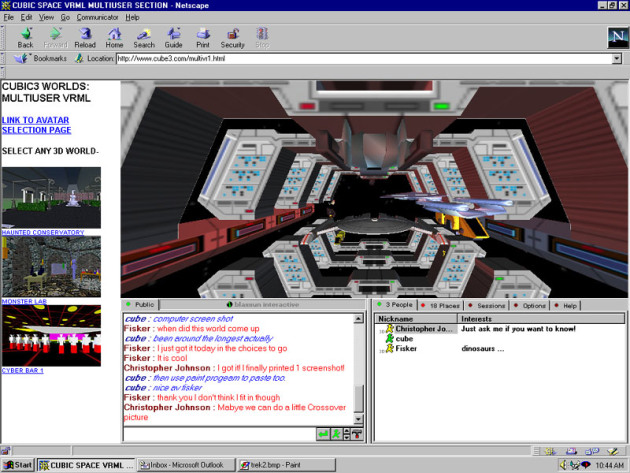The height and width of the screenshot is (473, 630).
Task: Go to the Home page
Action: (x=114, y=38)
